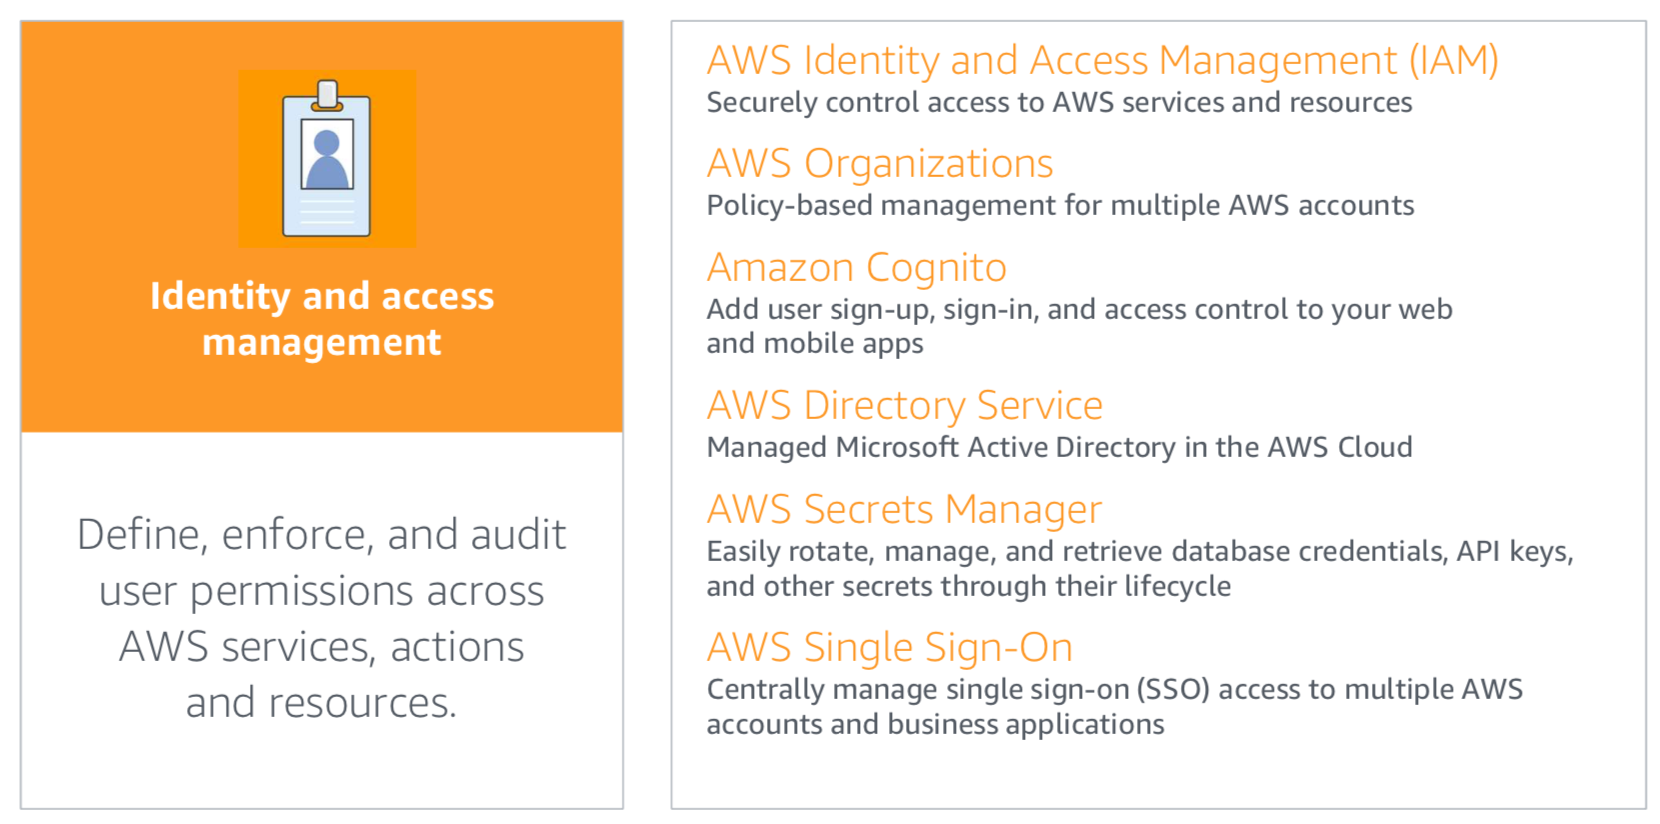Click the 'Identity and access management' title

point(322,318)
